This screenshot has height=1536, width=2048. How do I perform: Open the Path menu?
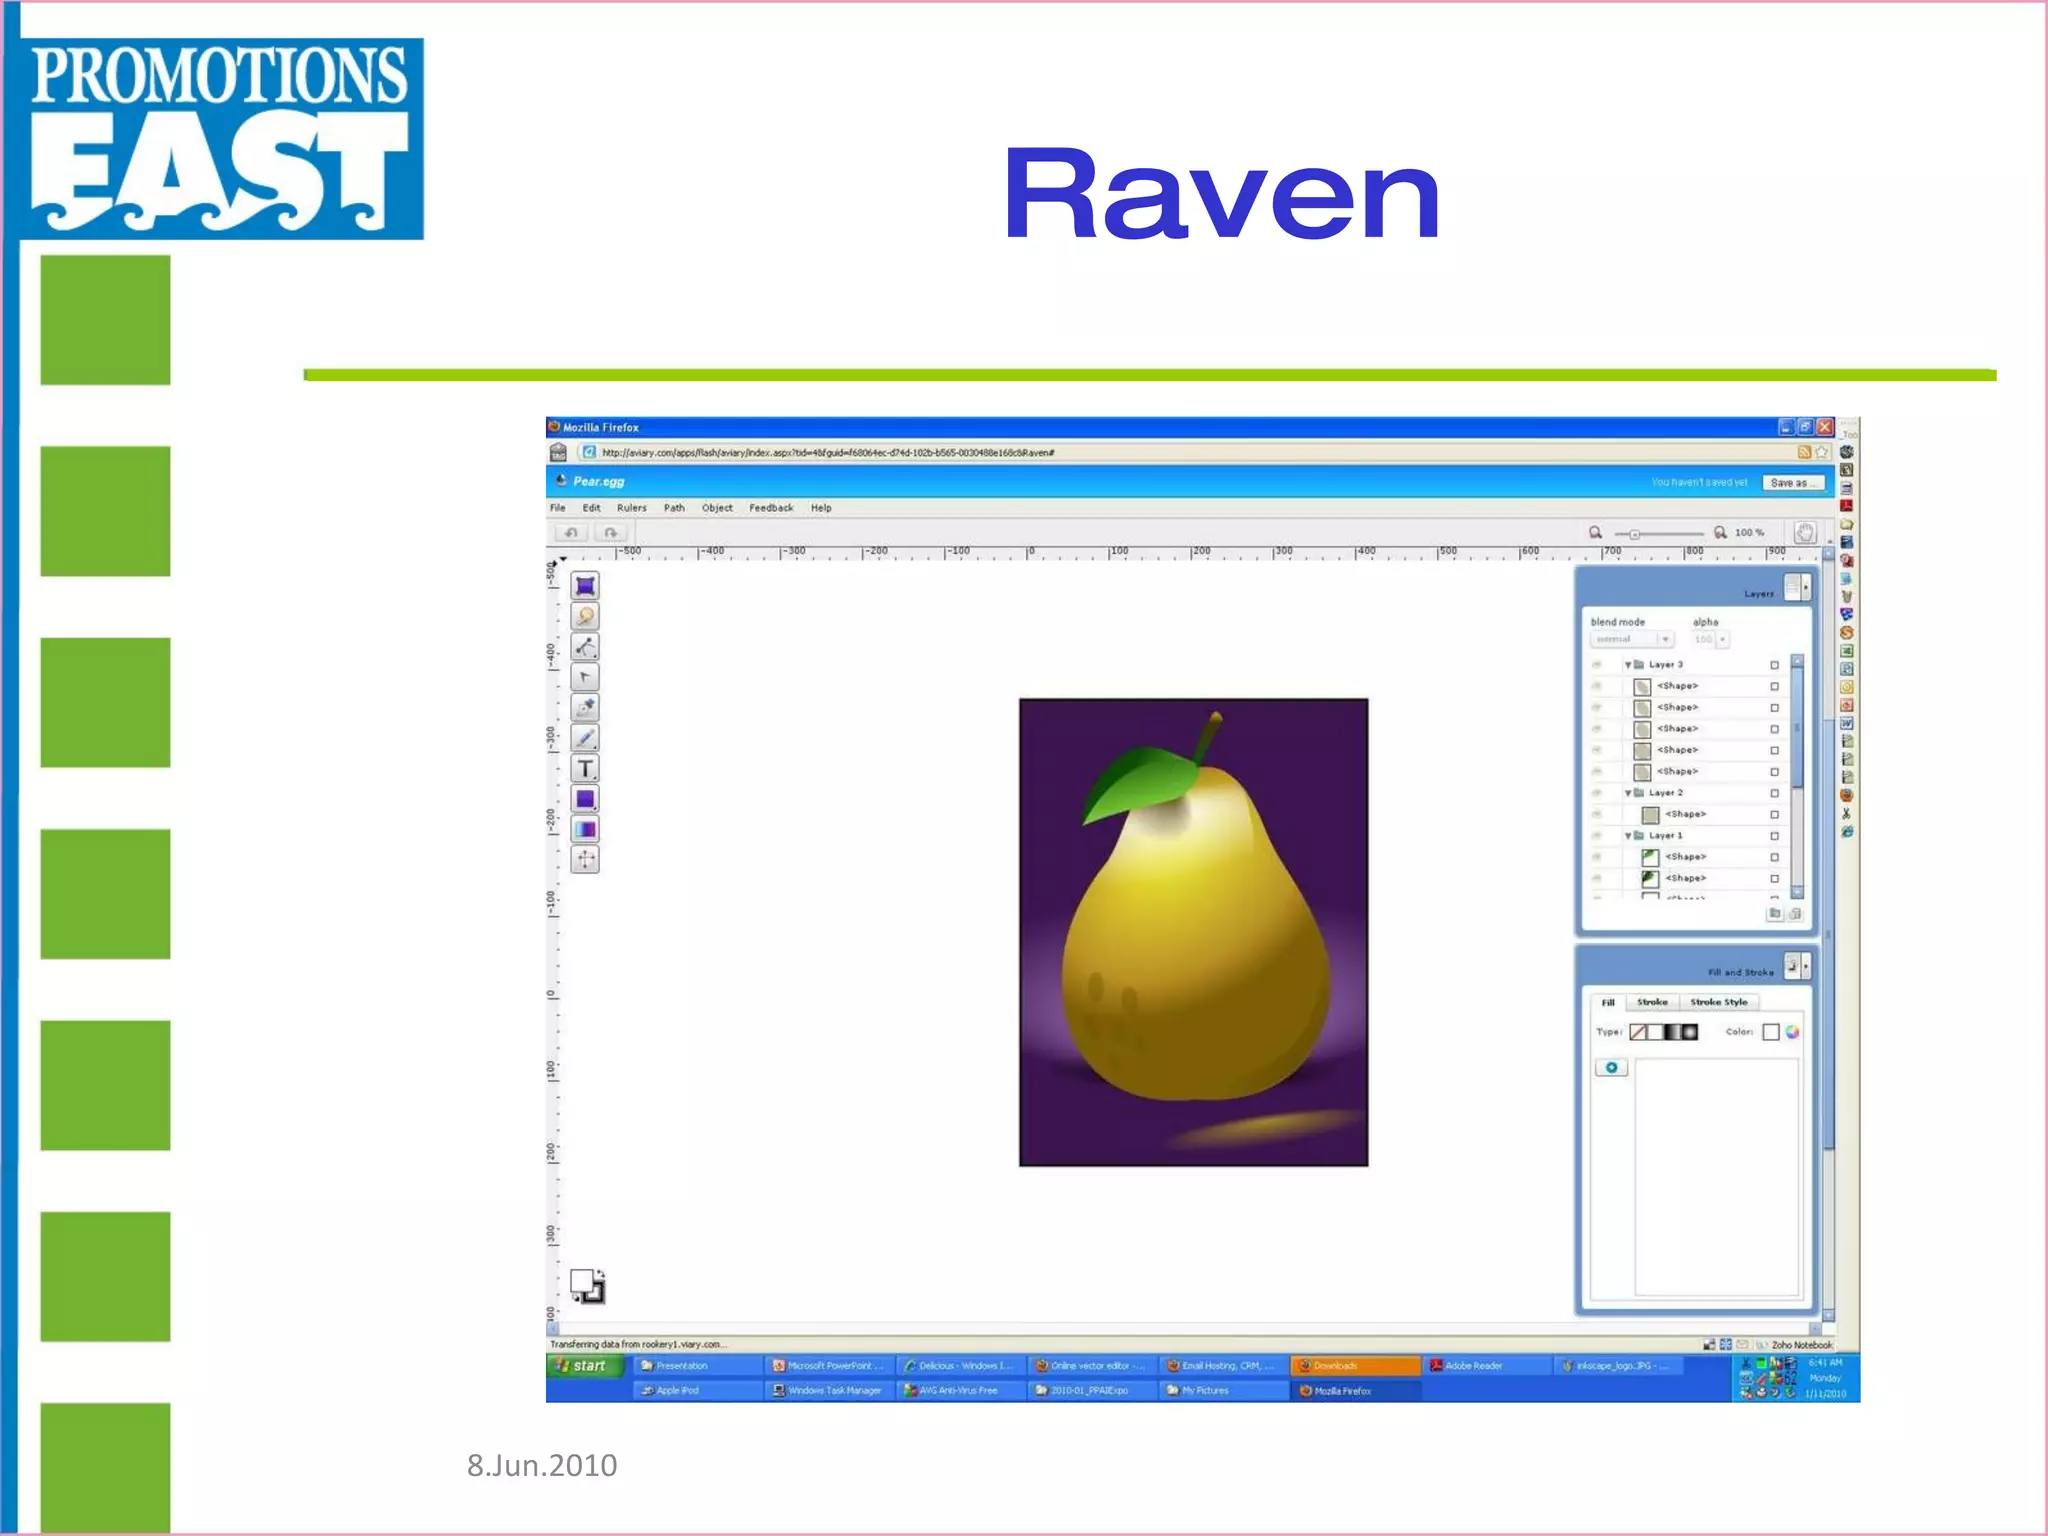[675, 508]
